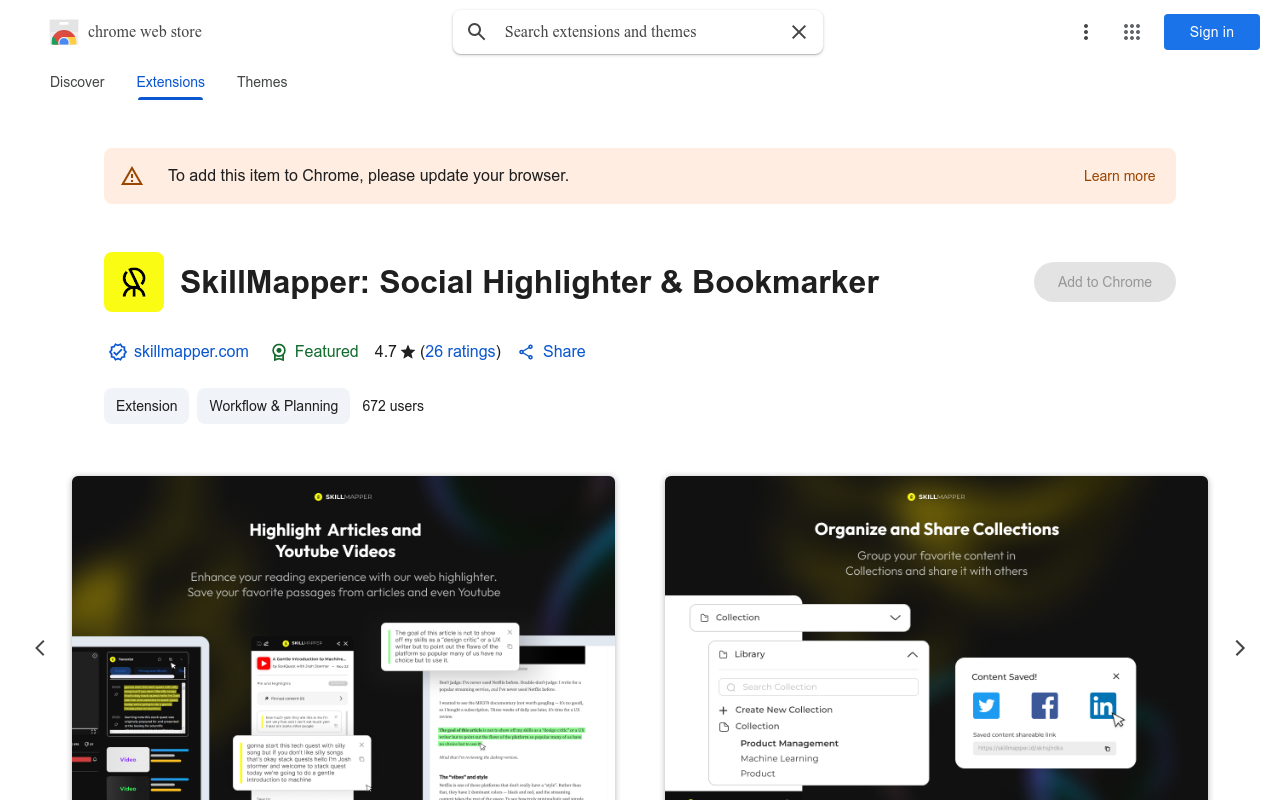Click the search magnifier icon
Image resolution: width=1280 pixels, height=800 pixels.
[x=477, y=32]
